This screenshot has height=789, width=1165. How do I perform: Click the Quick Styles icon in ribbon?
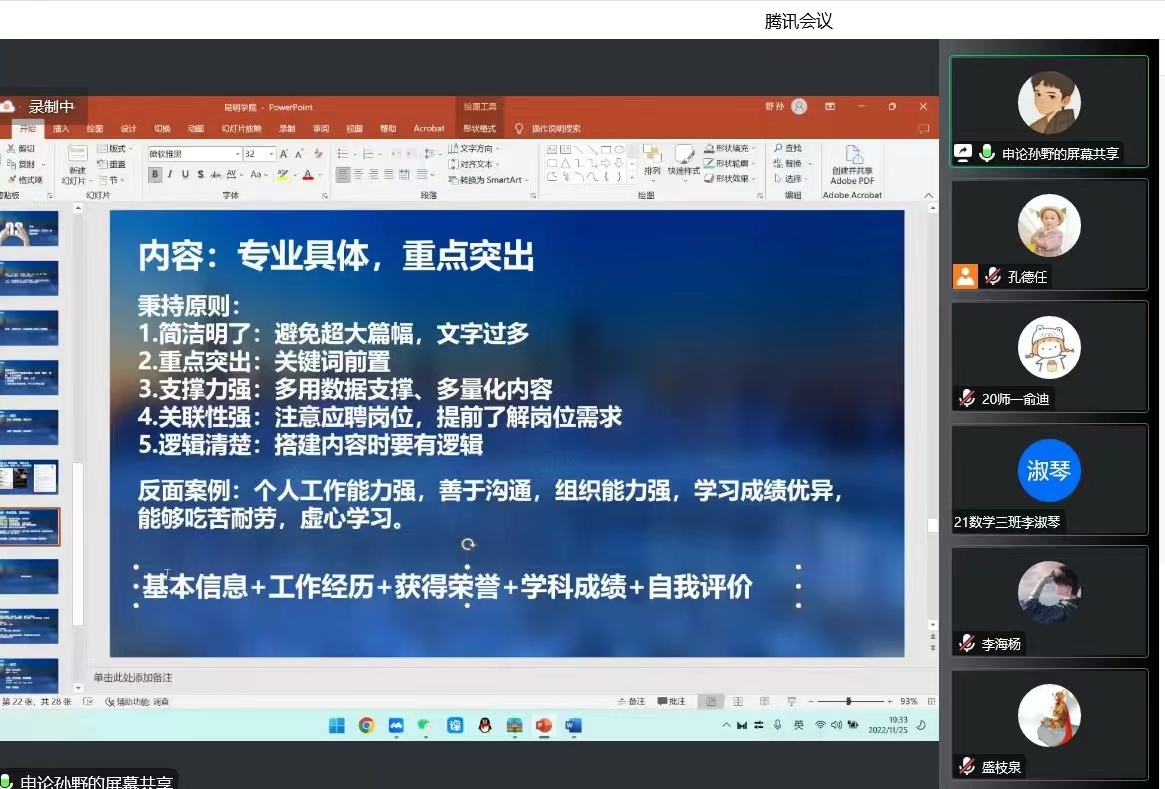(x=684, y=156)
